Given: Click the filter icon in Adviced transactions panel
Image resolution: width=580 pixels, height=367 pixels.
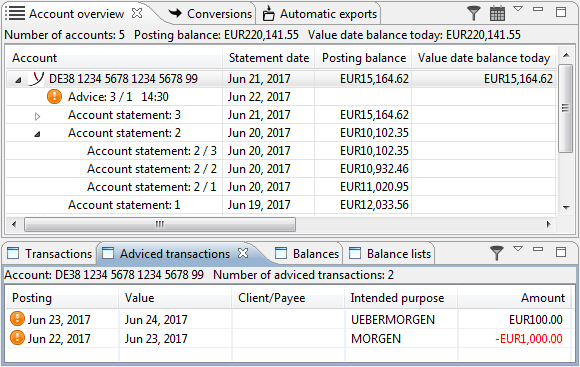Looking at the screenshot, I should (x=496, y=253).
